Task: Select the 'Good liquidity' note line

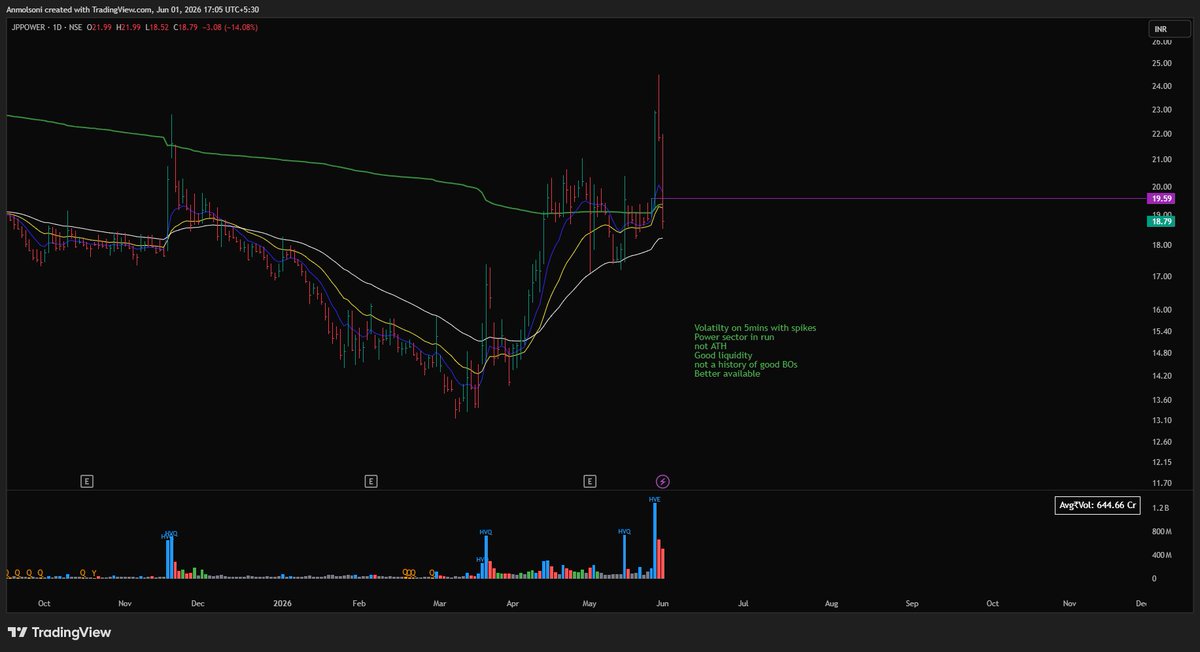Action: click(x=723, y=355)
